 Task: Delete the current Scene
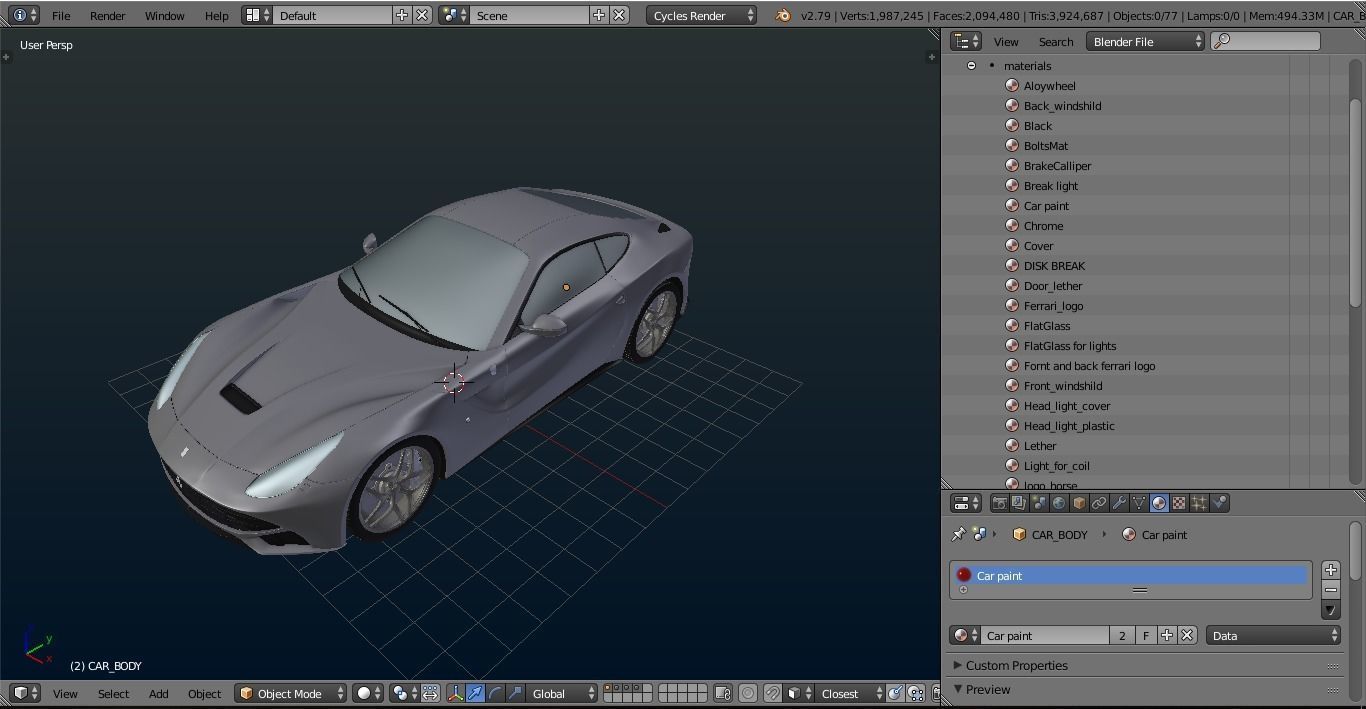619,15
